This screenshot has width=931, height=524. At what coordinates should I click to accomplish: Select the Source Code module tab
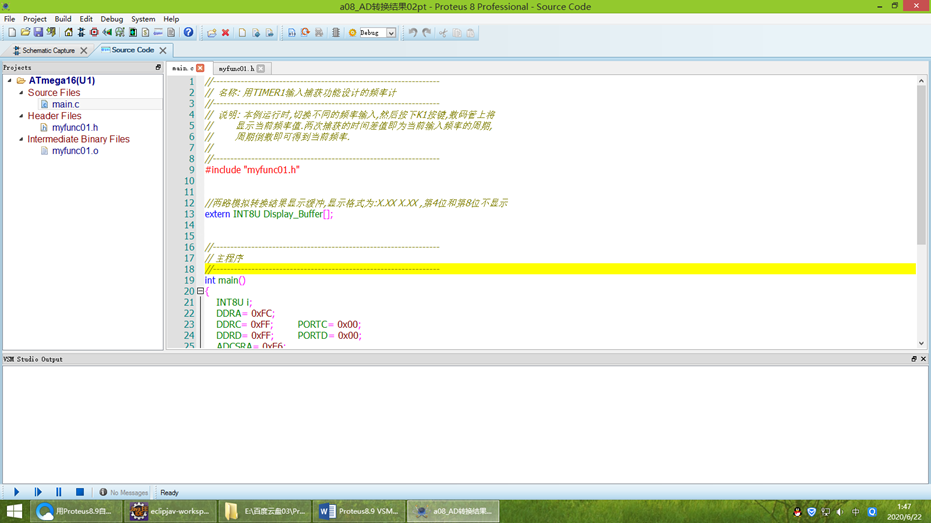point(132,50)
